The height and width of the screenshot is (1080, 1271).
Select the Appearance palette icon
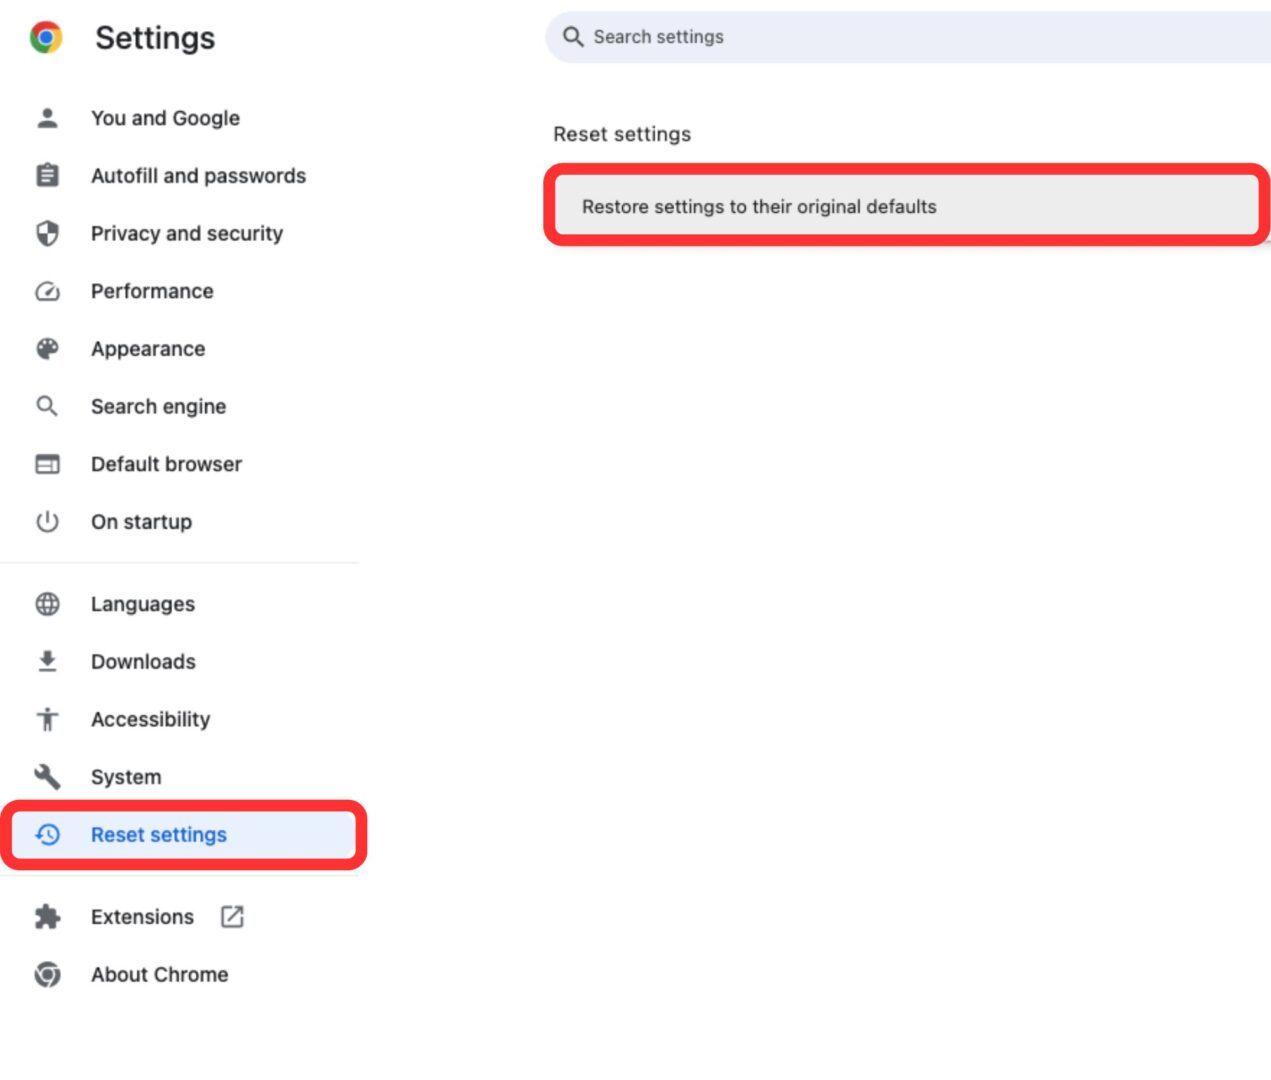point(47,348)
